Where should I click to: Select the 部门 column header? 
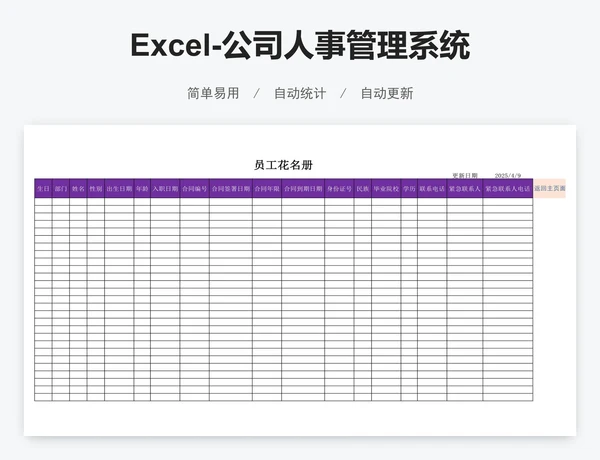[x=61, y=188]
